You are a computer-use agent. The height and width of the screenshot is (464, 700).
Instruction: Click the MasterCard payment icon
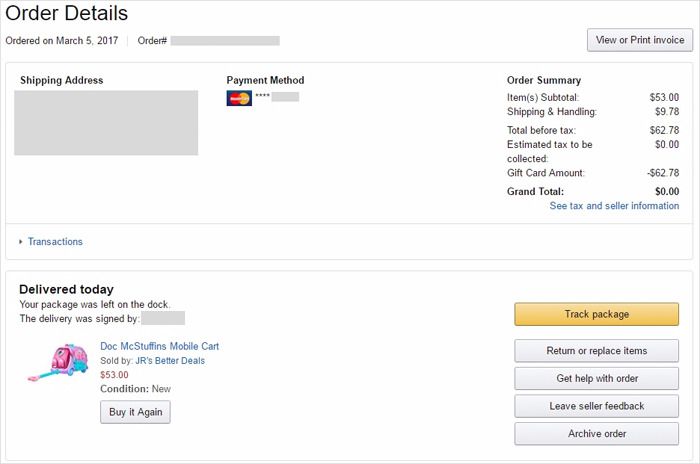(239, 98)
